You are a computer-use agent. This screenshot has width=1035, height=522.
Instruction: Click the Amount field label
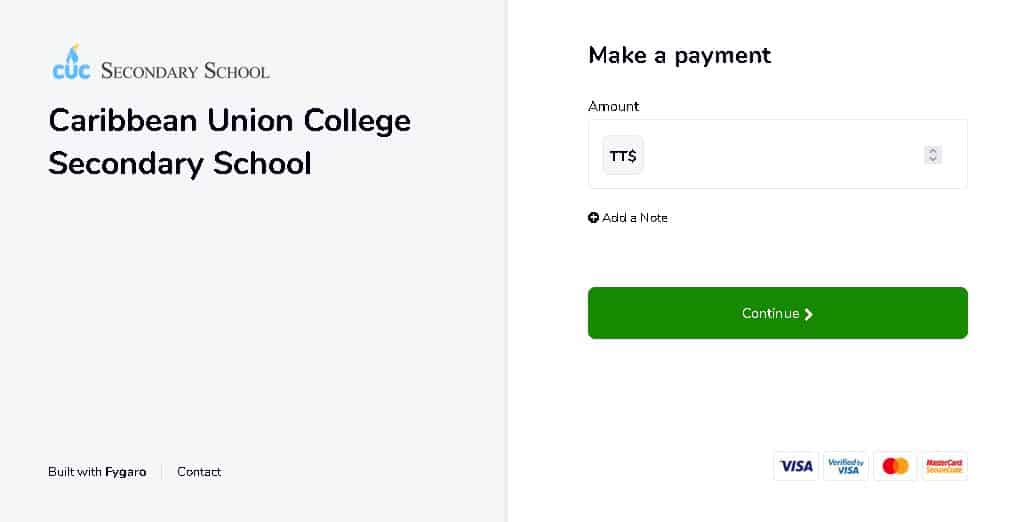click(x=614, y=106)
